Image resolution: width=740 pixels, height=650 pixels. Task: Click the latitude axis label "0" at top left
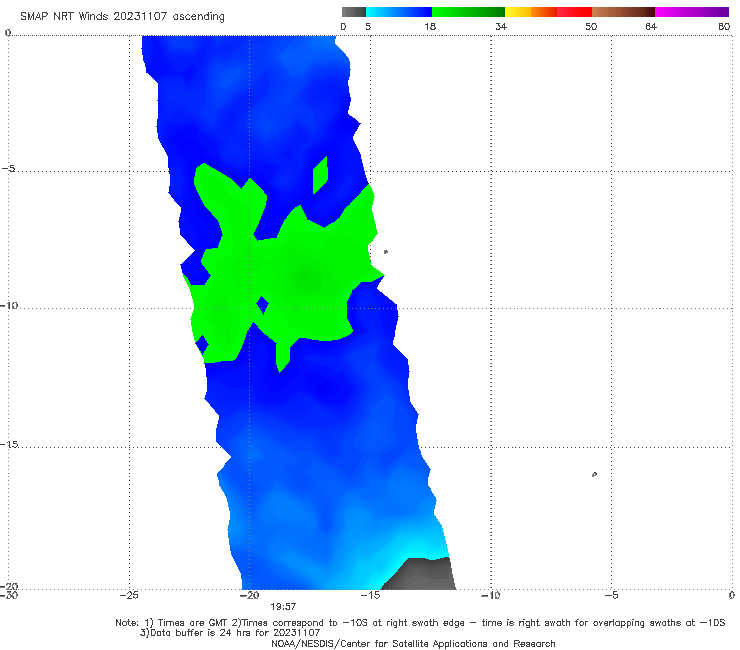click(x=8, y=33)
